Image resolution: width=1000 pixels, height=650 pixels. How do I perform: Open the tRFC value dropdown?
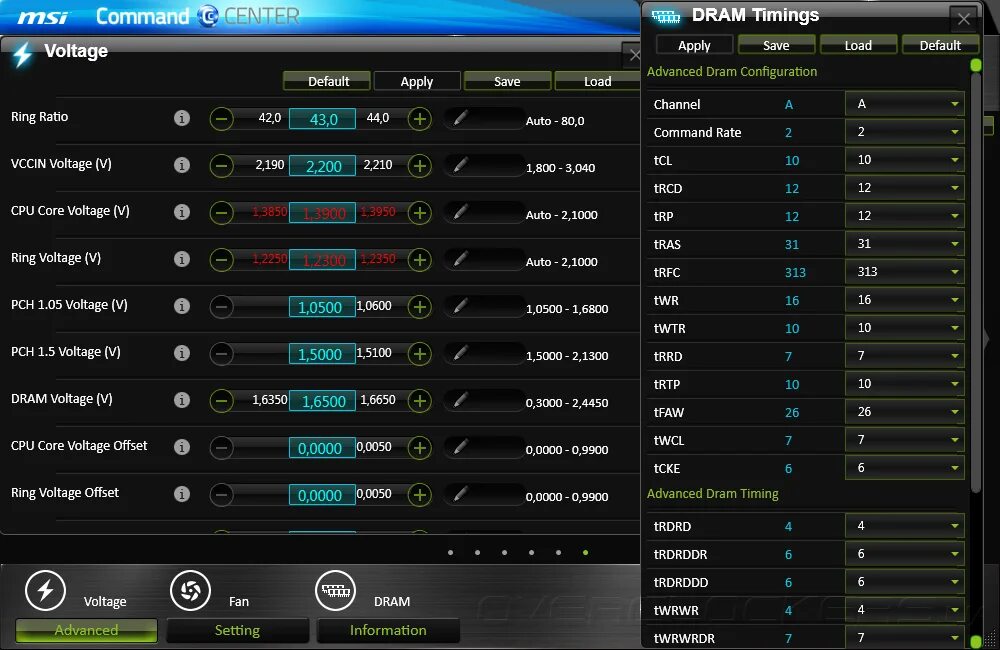click(x=905, y=272)
